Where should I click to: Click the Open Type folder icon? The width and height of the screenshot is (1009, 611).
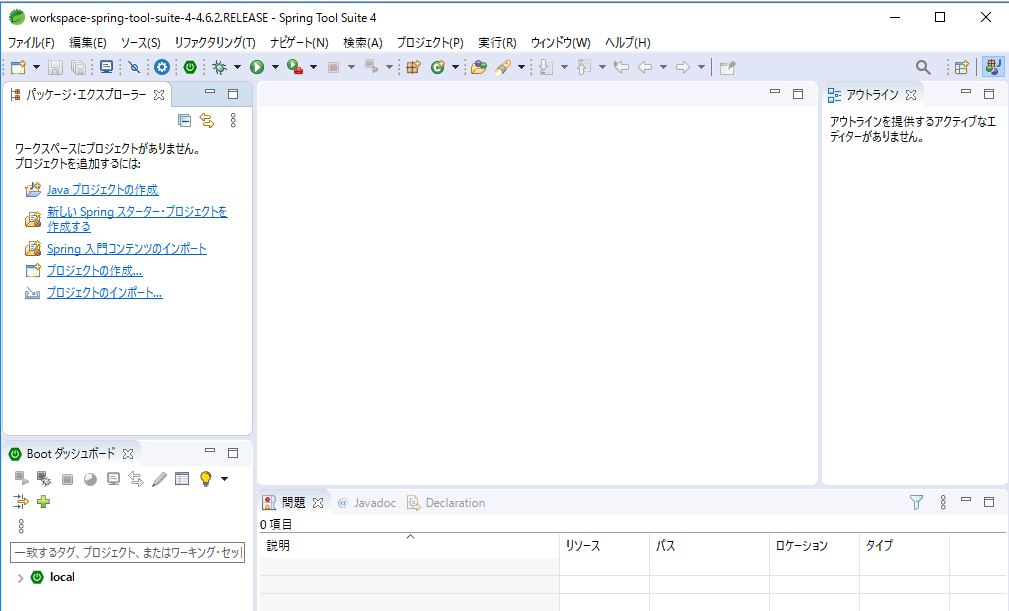478,67
